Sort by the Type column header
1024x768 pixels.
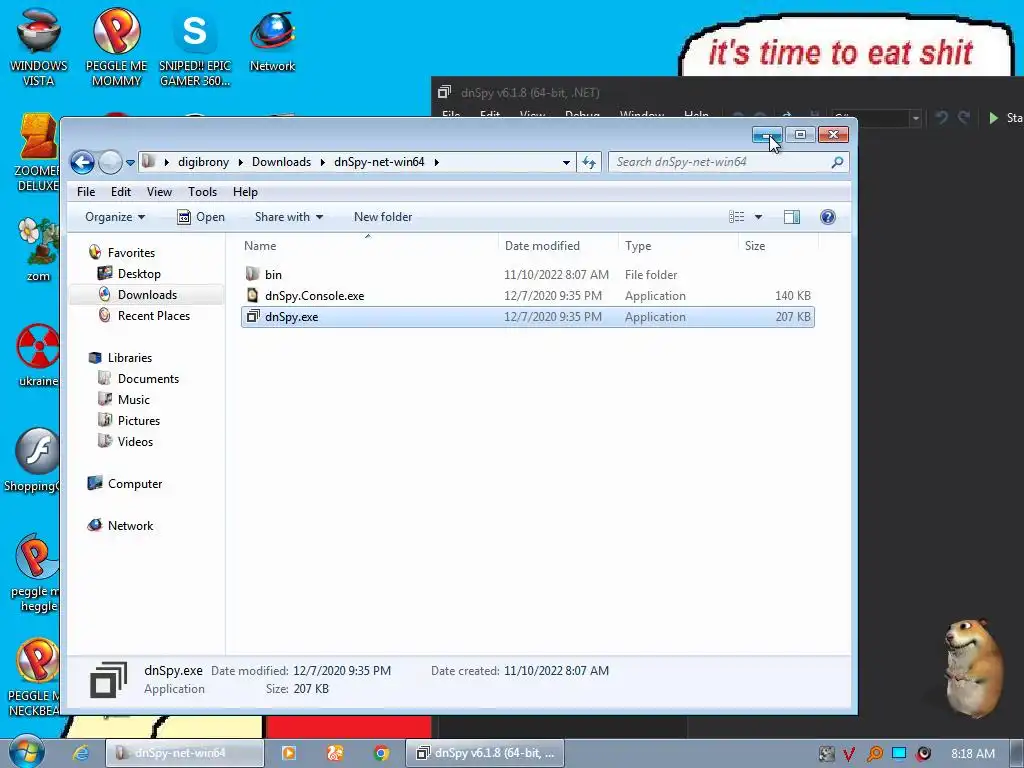638,246
